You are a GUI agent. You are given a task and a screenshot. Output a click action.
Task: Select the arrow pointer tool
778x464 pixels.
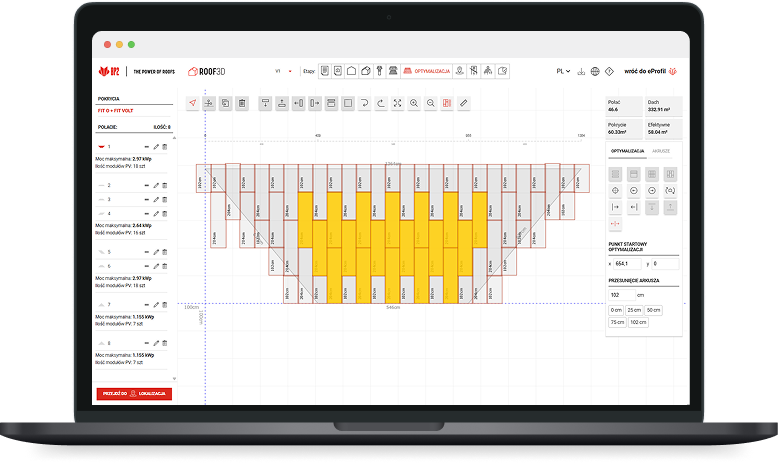click(x=193, y=103)
